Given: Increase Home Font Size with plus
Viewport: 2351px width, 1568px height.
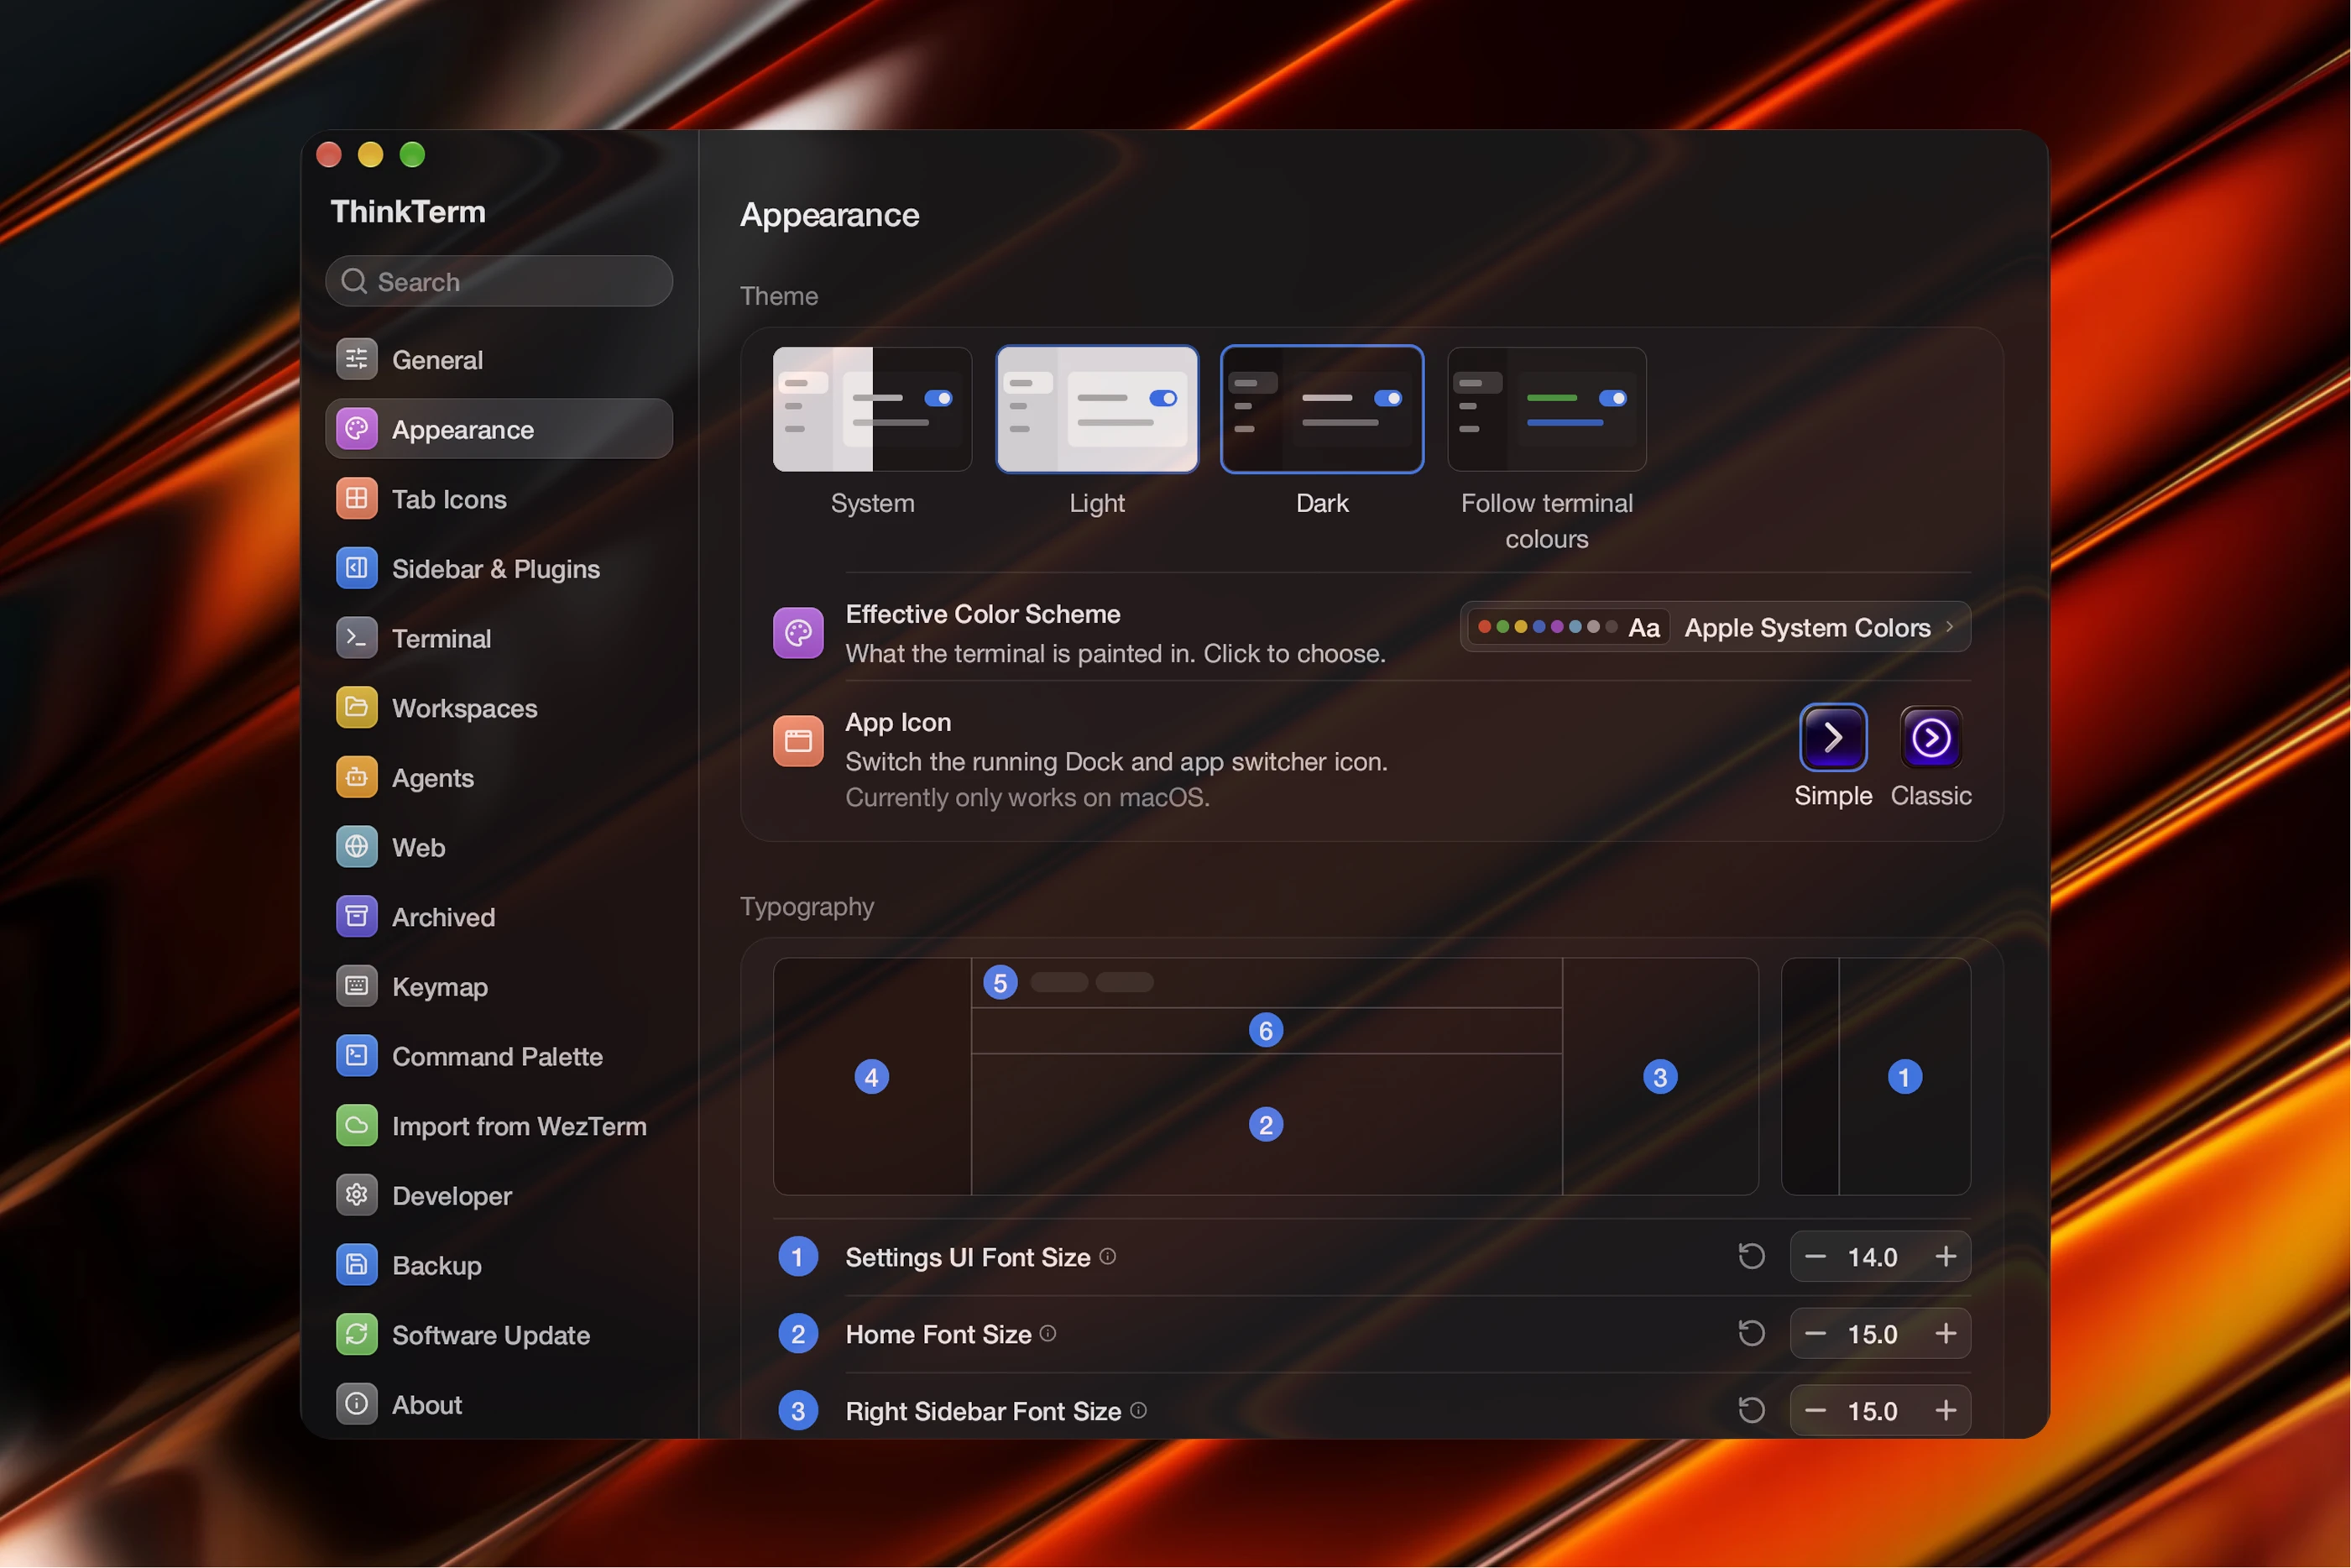Looking at the screenshot, I should pyautogui.click(x=1945, y=1334).
